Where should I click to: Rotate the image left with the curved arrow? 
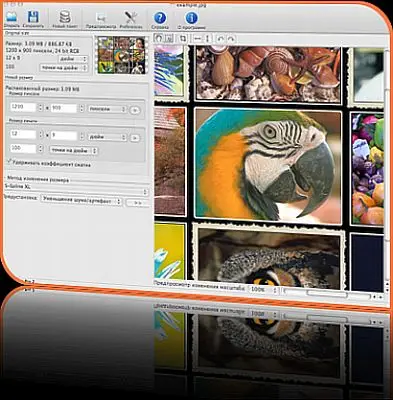tap(220, 39)
